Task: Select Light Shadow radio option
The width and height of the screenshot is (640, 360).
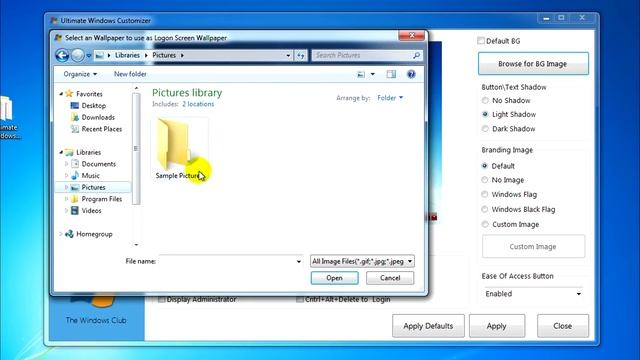Action: pos(485,115)
